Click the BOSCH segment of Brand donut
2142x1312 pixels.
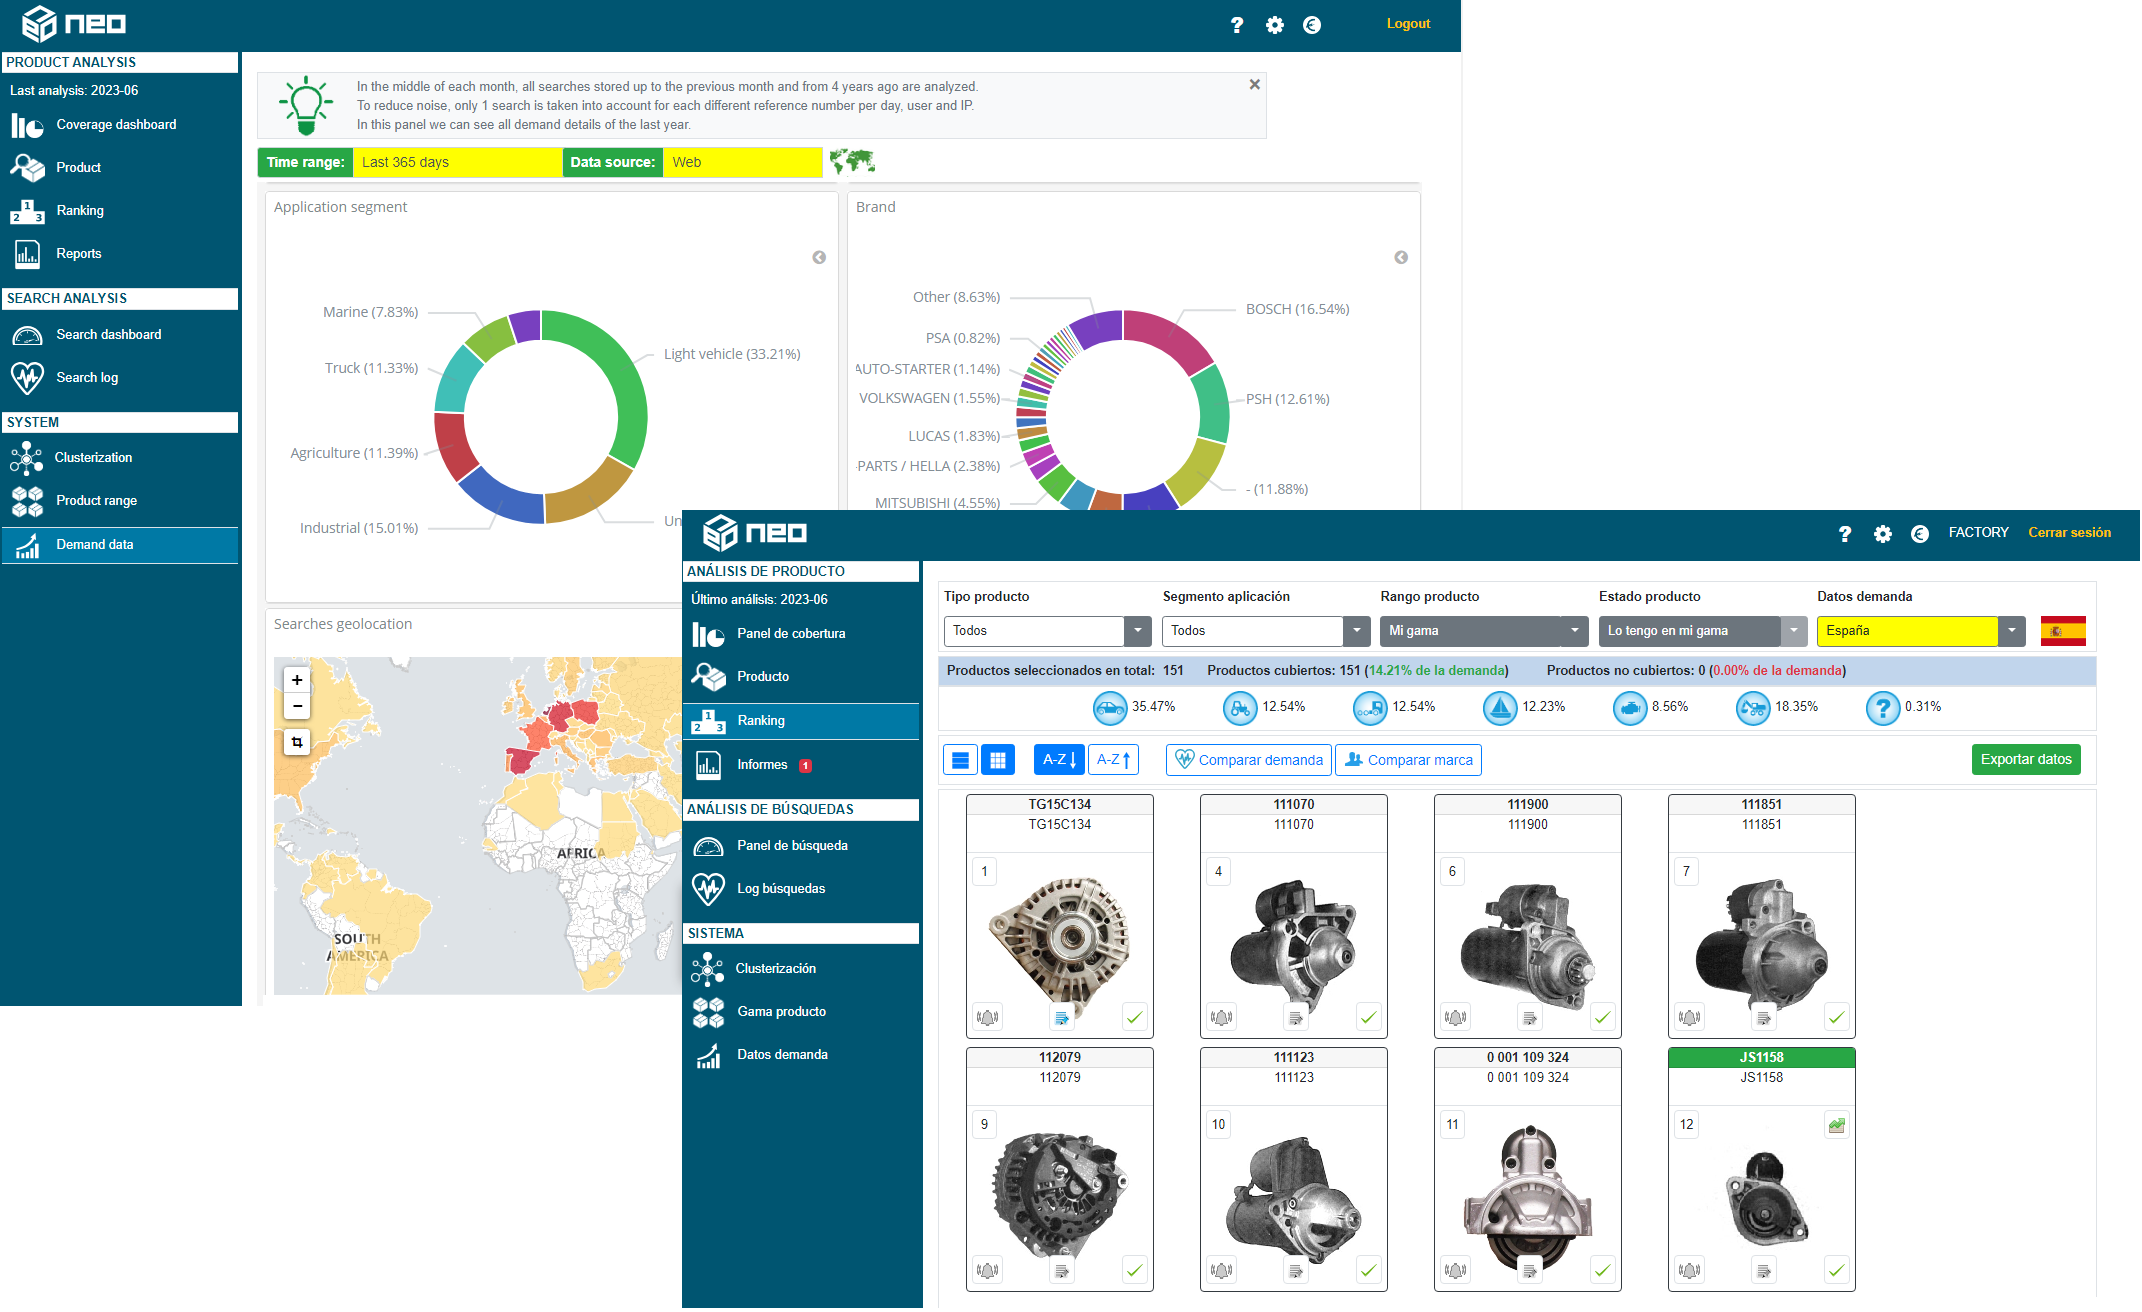pos(1172,336)
